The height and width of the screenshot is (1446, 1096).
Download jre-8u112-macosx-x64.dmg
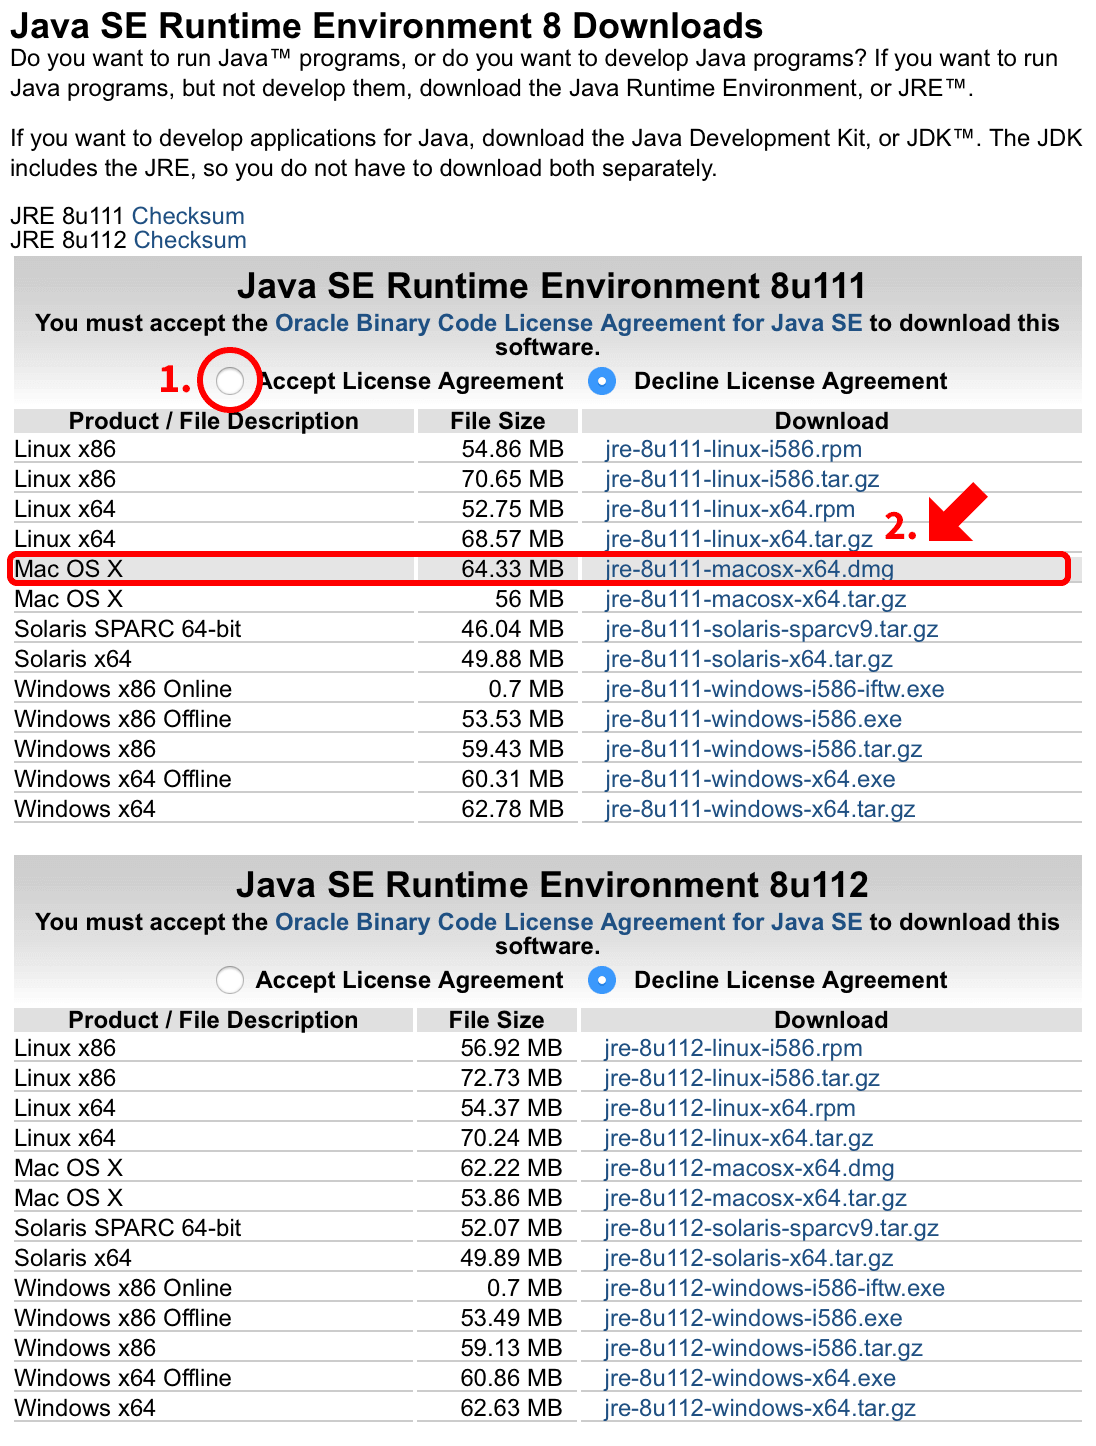(749, 1168)
